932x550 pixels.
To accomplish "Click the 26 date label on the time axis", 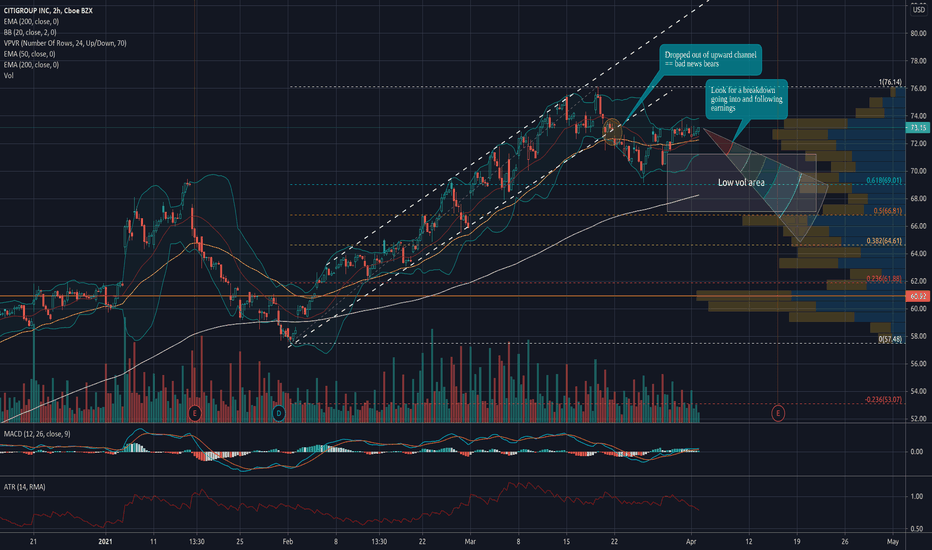I will point(845,542).
